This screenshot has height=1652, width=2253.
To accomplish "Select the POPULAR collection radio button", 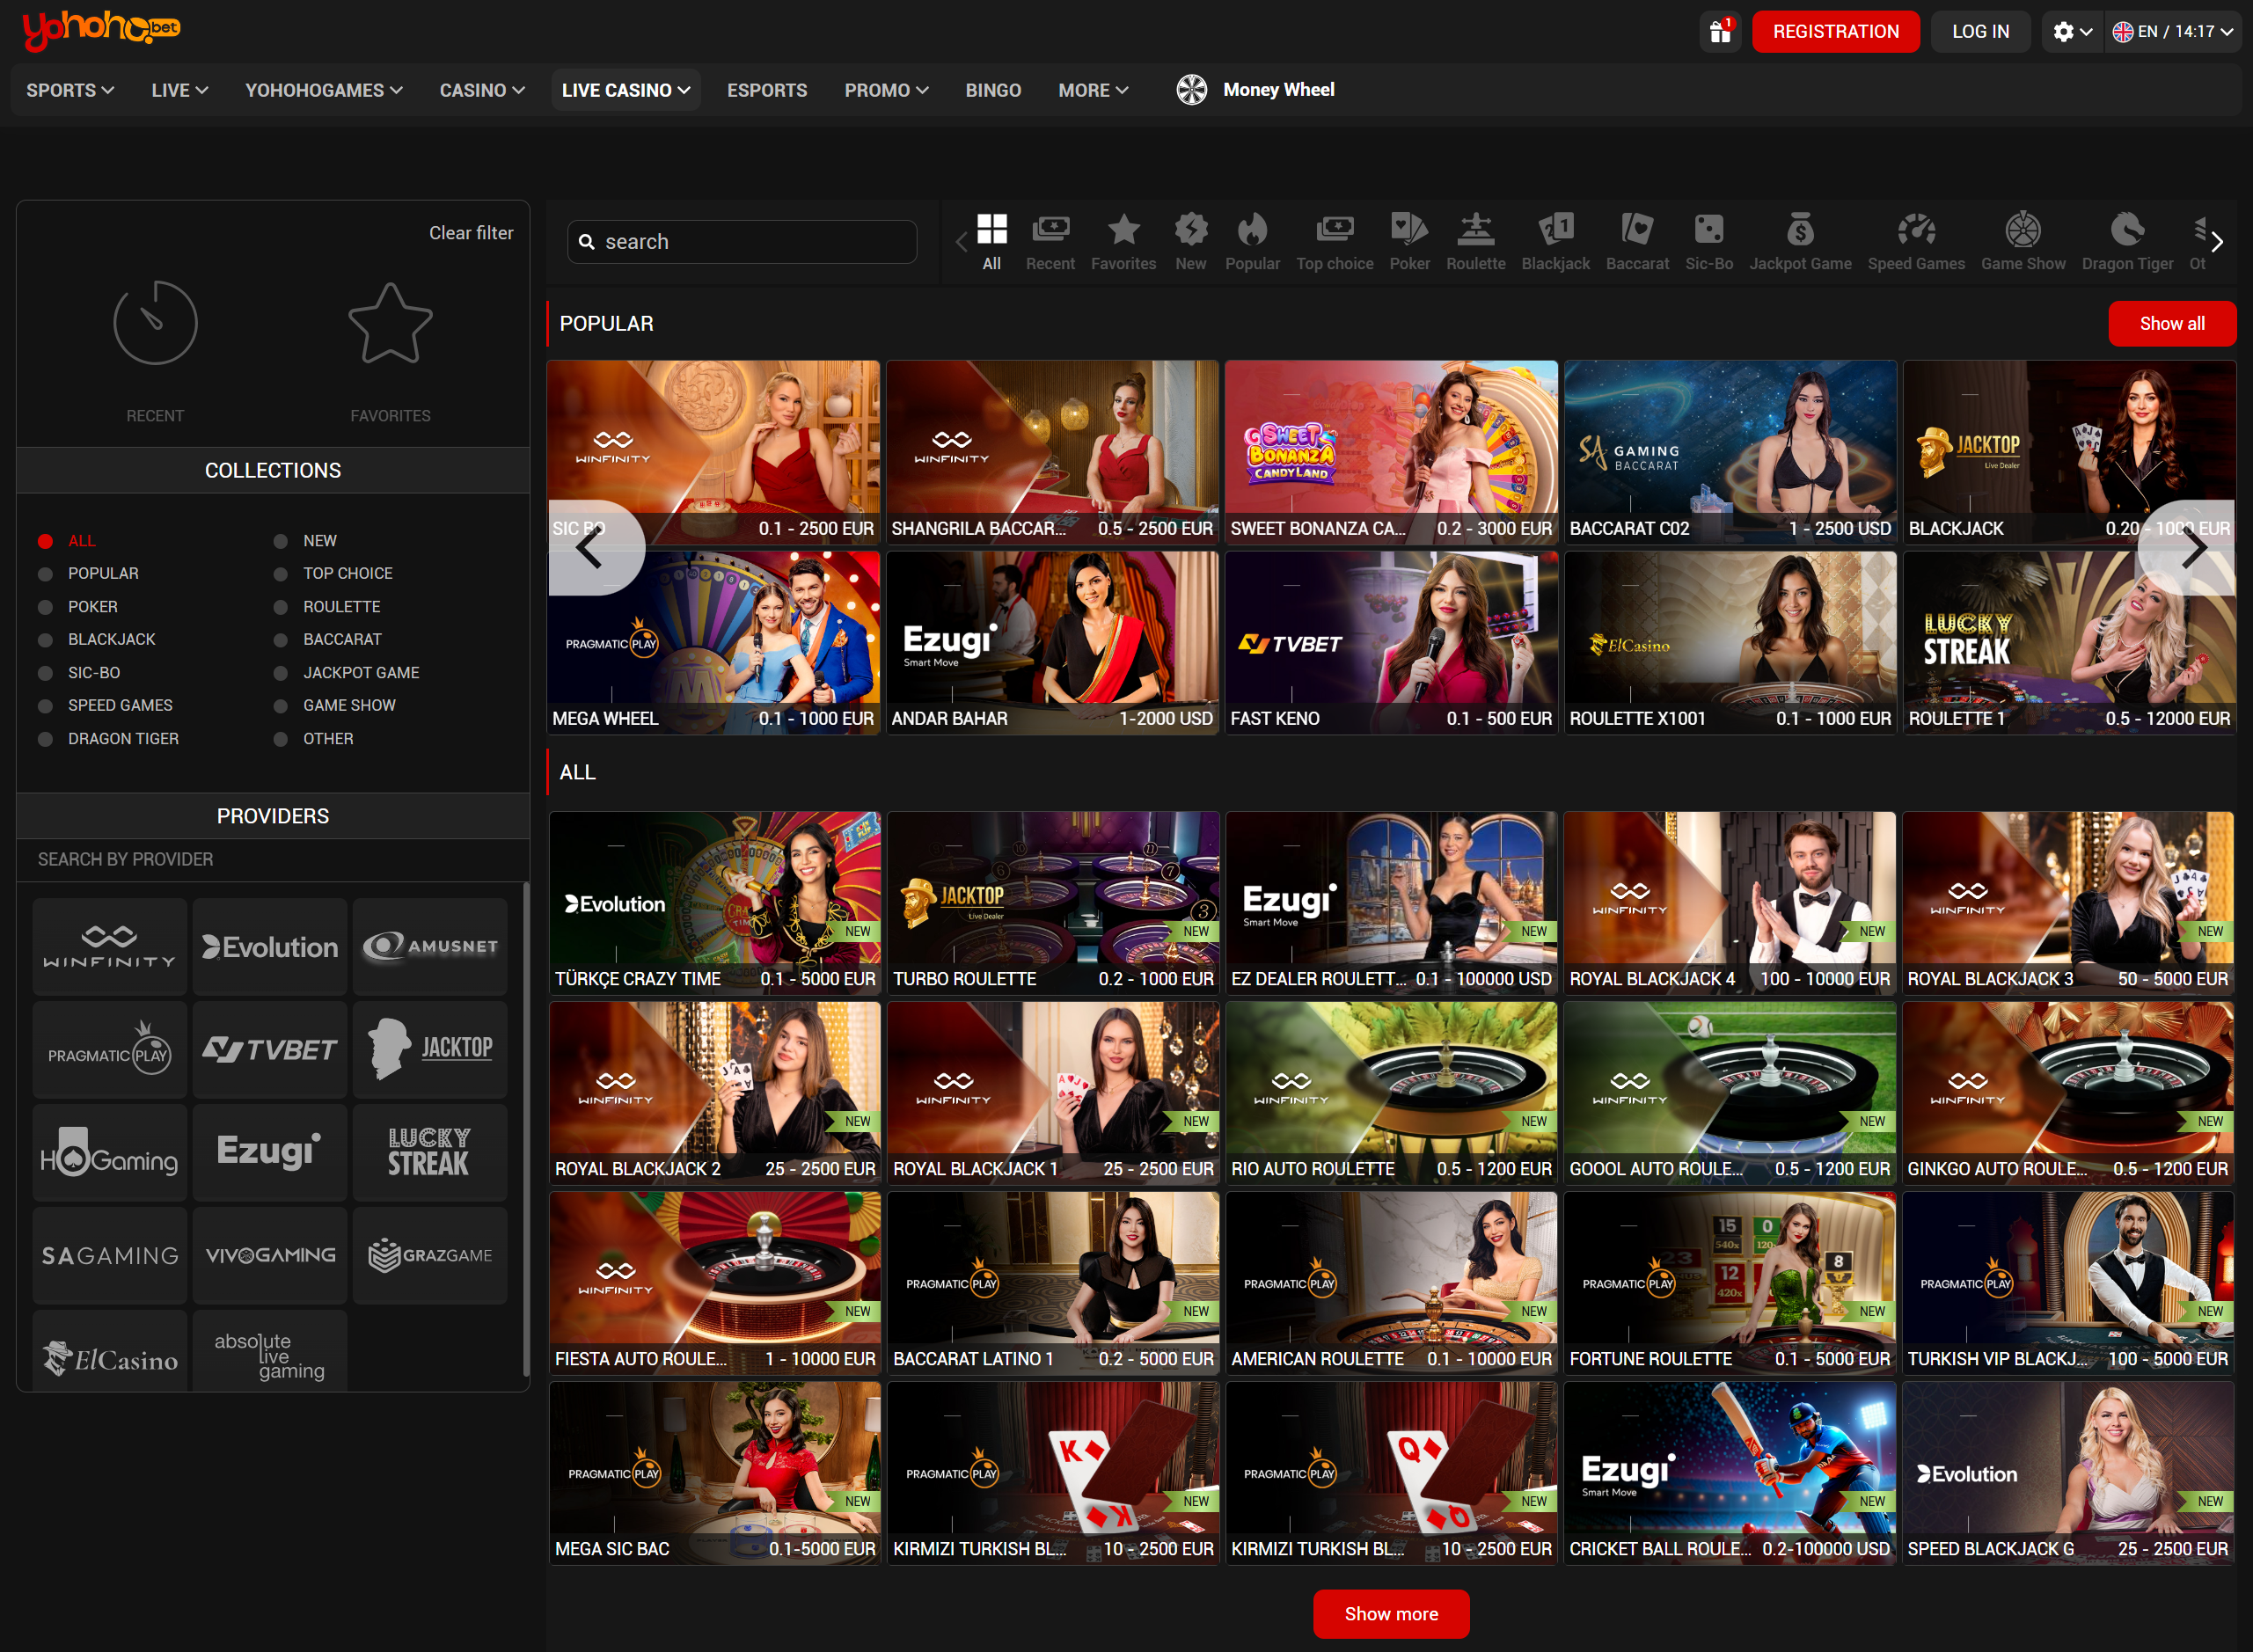I will click(x=45, y=574).
